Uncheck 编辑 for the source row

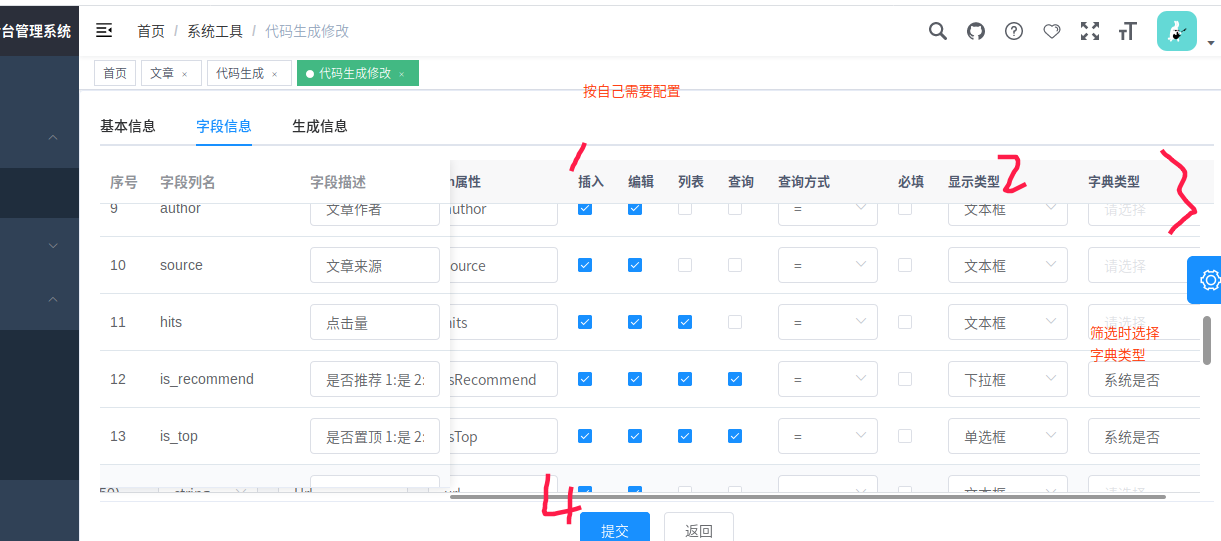635,265
